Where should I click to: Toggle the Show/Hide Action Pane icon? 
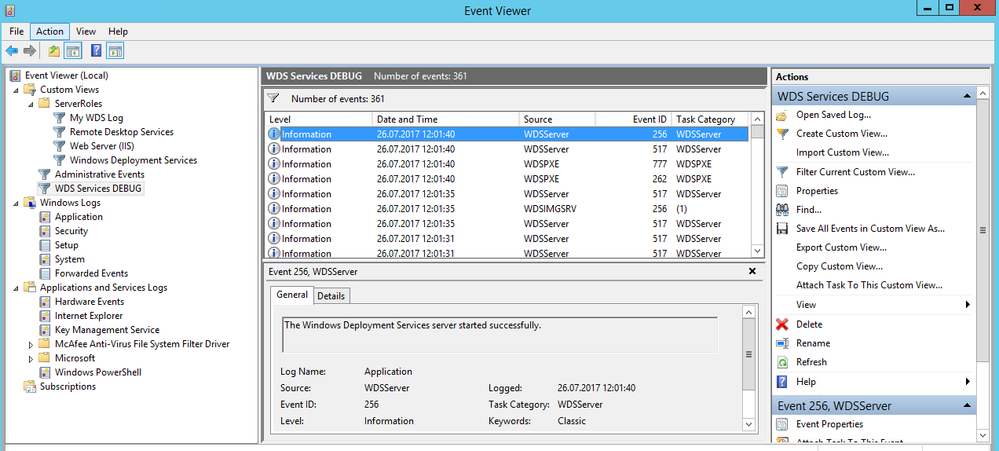pyautogui.click(x=115, y=51)
